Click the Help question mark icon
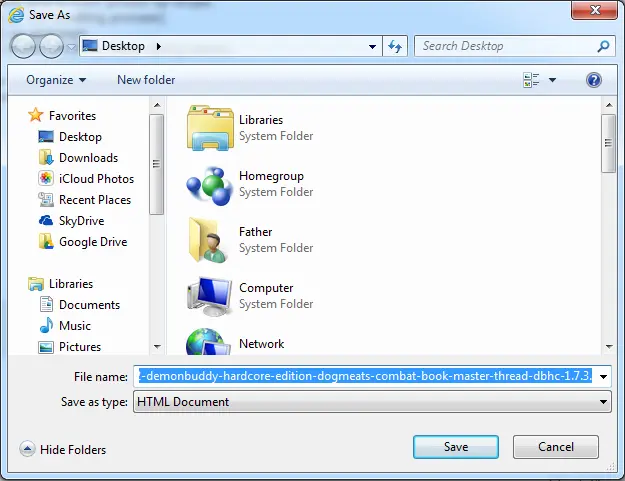 click(x=594, y=80)
